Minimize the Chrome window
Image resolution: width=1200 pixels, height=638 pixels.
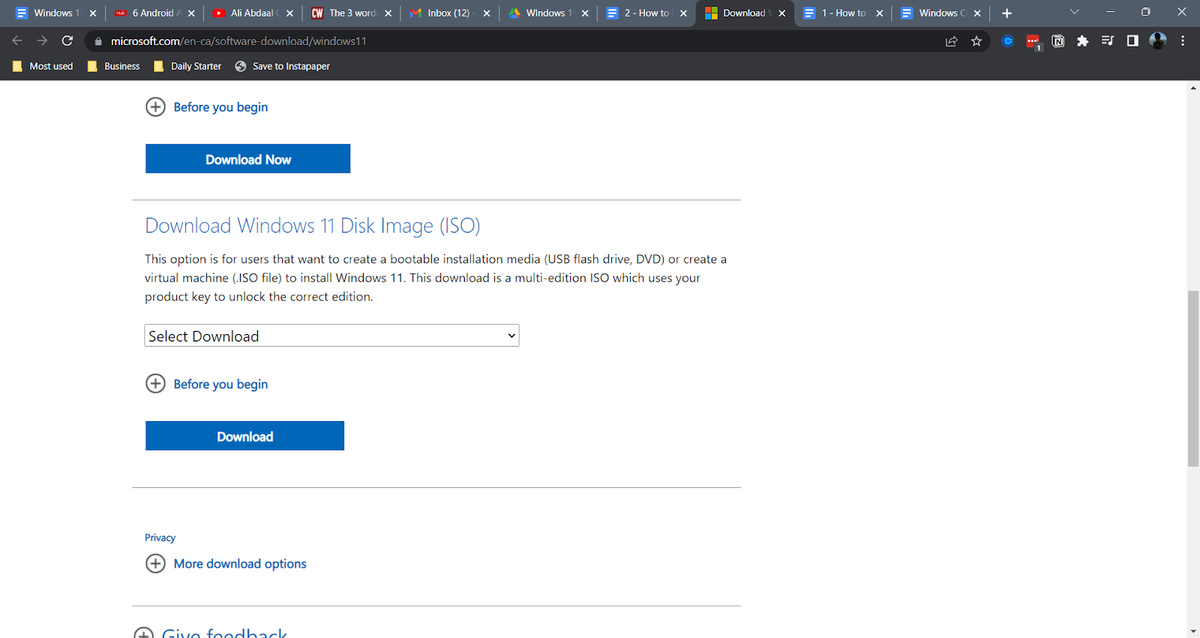[1110, 13]
